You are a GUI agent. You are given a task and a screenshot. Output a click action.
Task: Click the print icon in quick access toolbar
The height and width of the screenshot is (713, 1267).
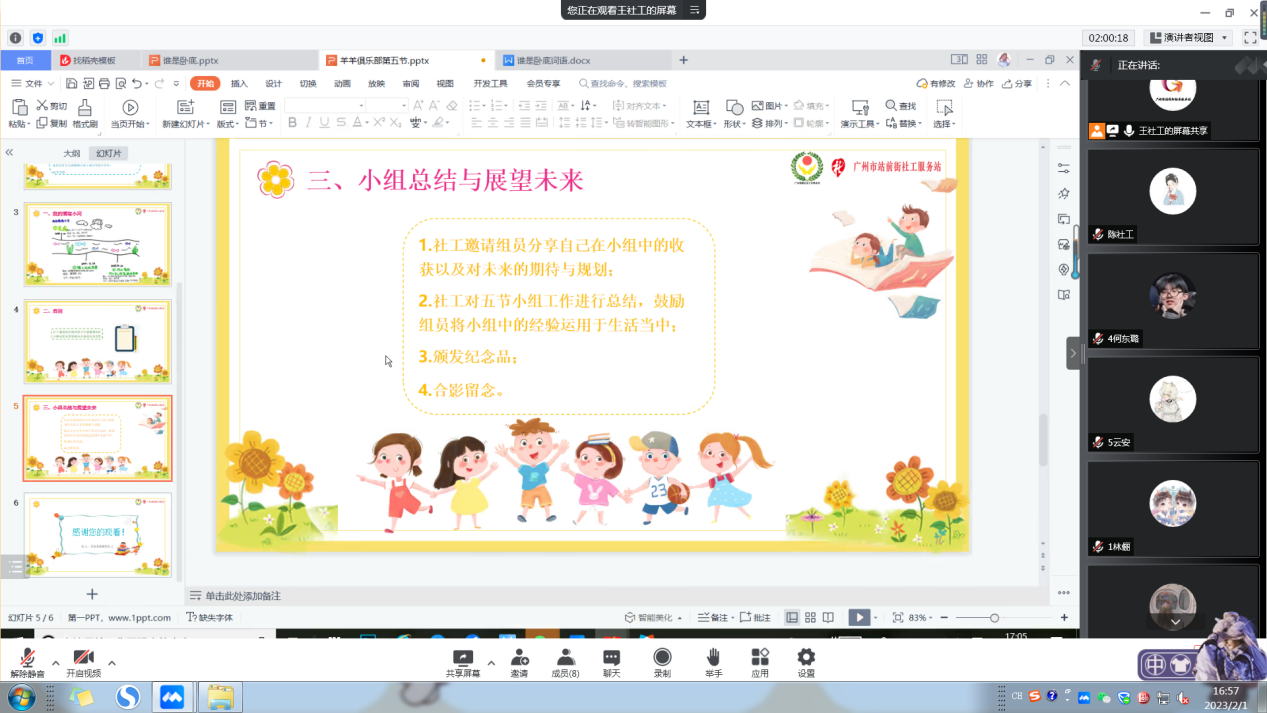[104, 84]
